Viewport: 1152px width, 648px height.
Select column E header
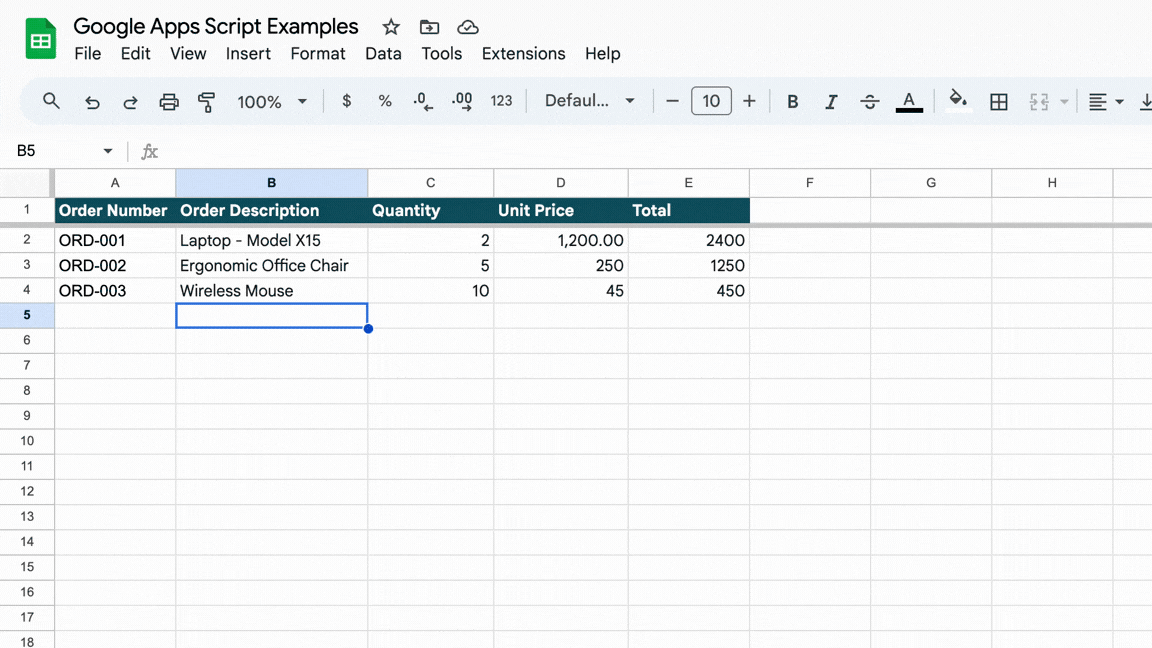(688, 183)
